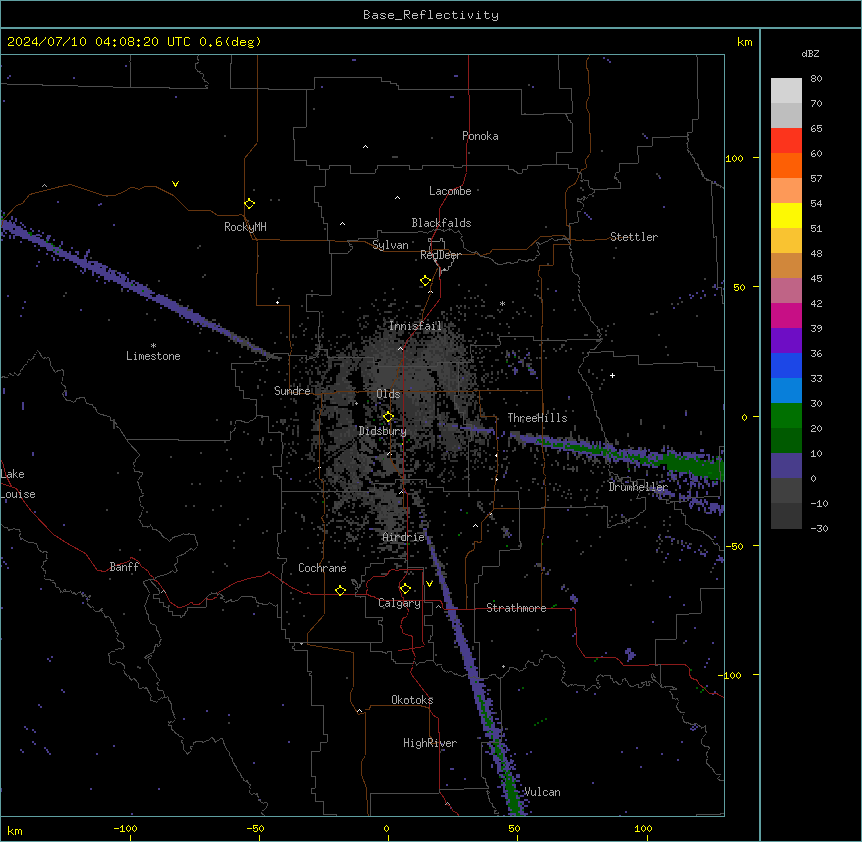Click the ThreeHills label

[x=537, y=418]
